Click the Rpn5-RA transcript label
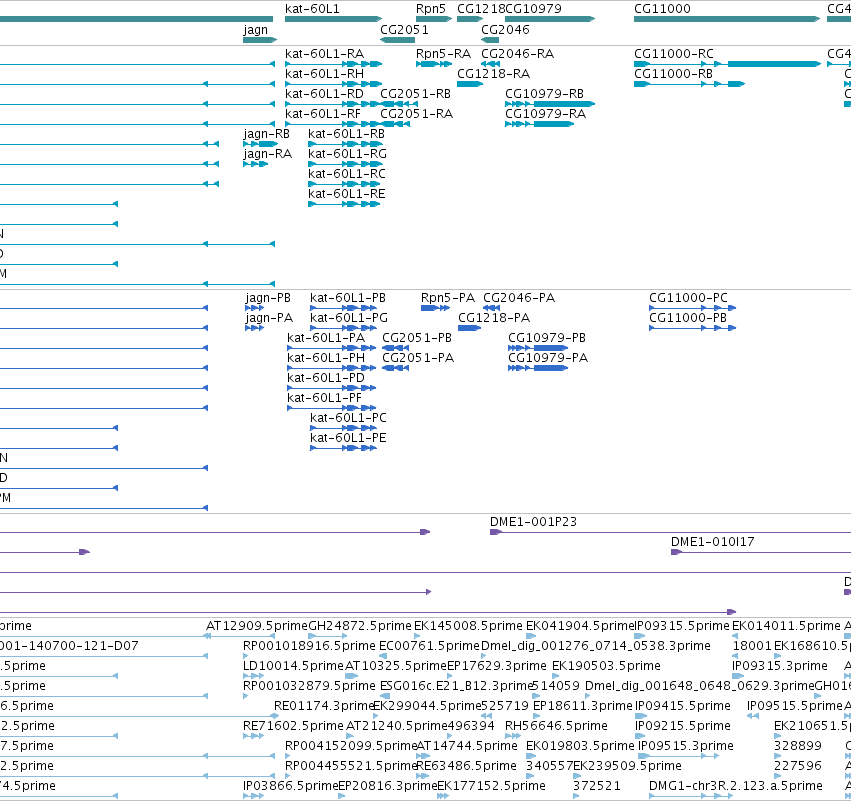851x801 pixels. [x=443, y=54]
